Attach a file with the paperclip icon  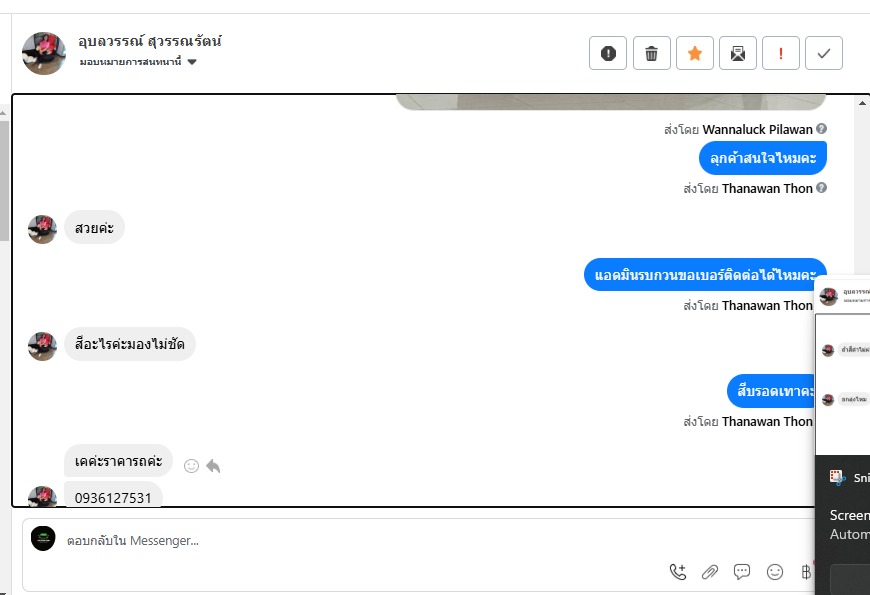[710, 572]
